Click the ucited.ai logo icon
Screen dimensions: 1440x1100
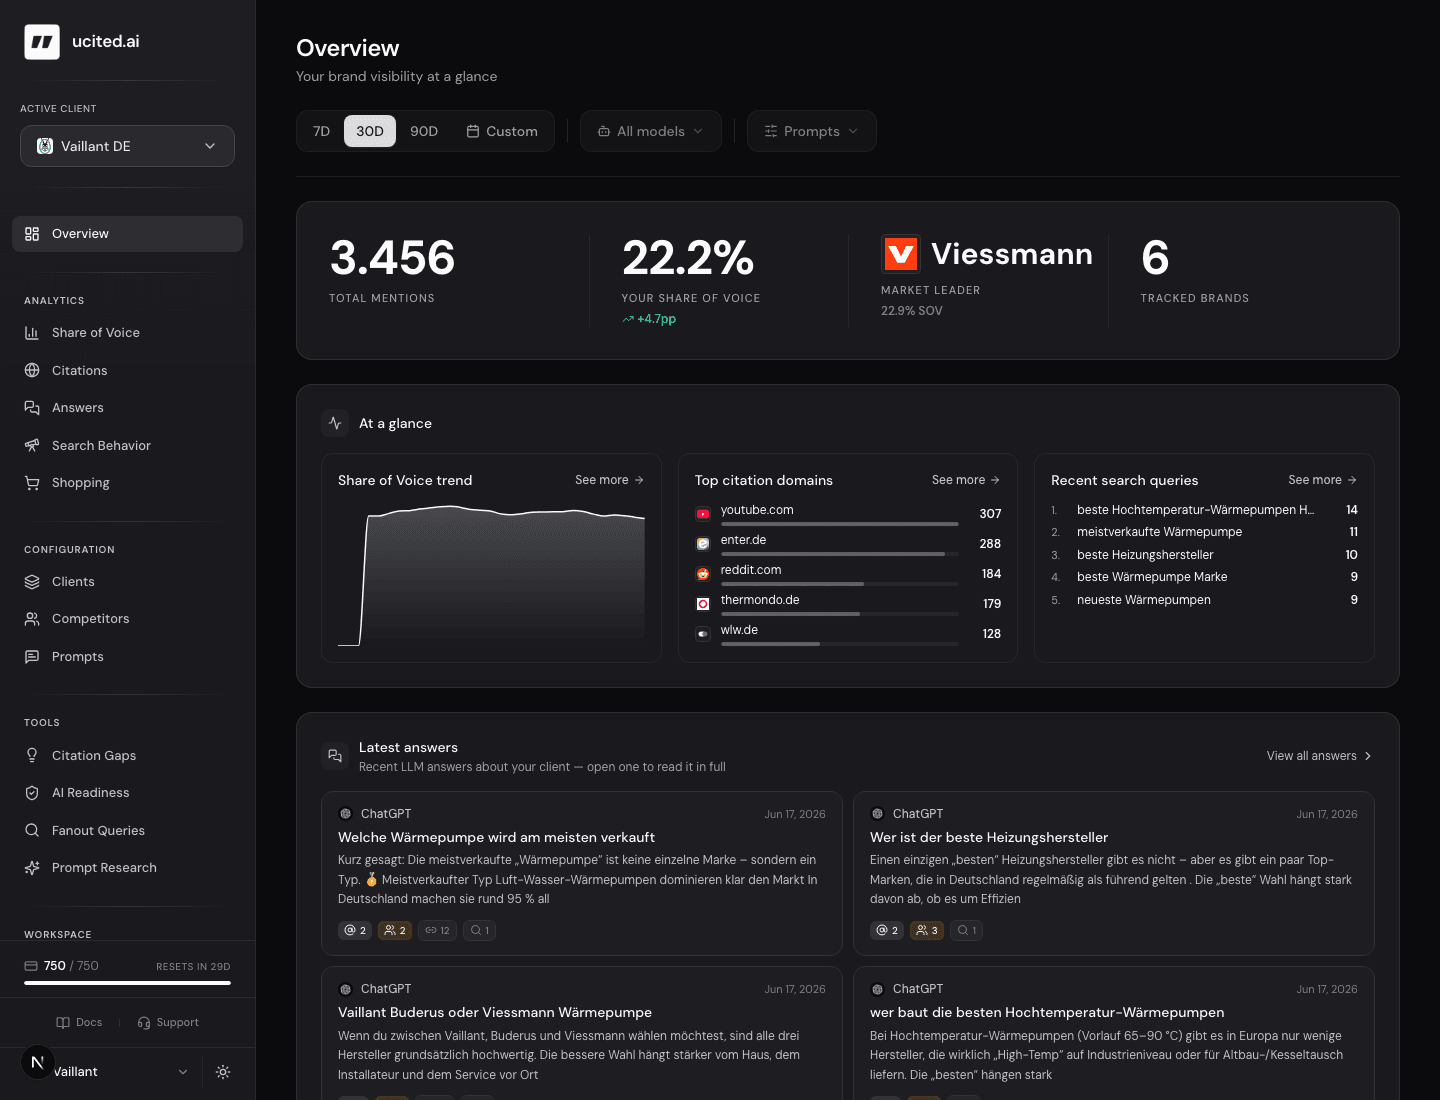tap(42, 42)
